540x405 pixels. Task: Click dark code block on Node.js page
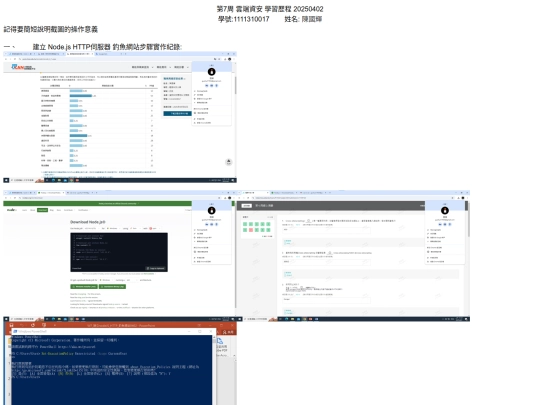pos(119,252)
